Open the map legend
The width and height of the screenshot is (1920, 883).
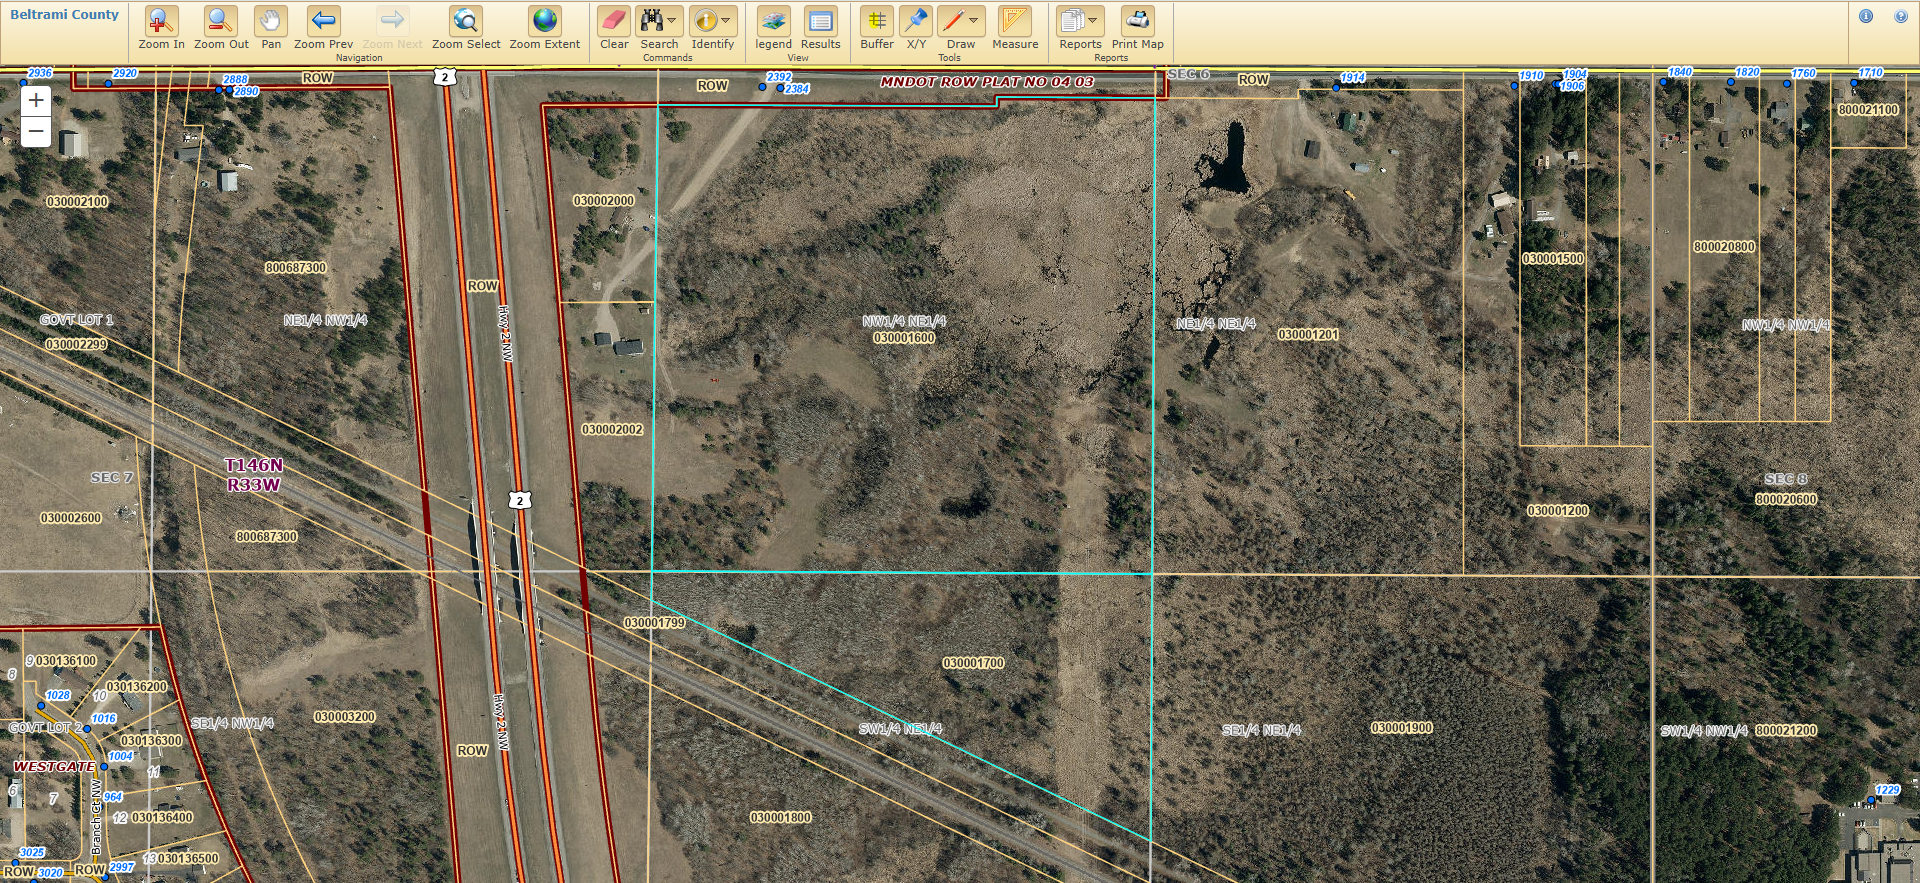[772, 21]
